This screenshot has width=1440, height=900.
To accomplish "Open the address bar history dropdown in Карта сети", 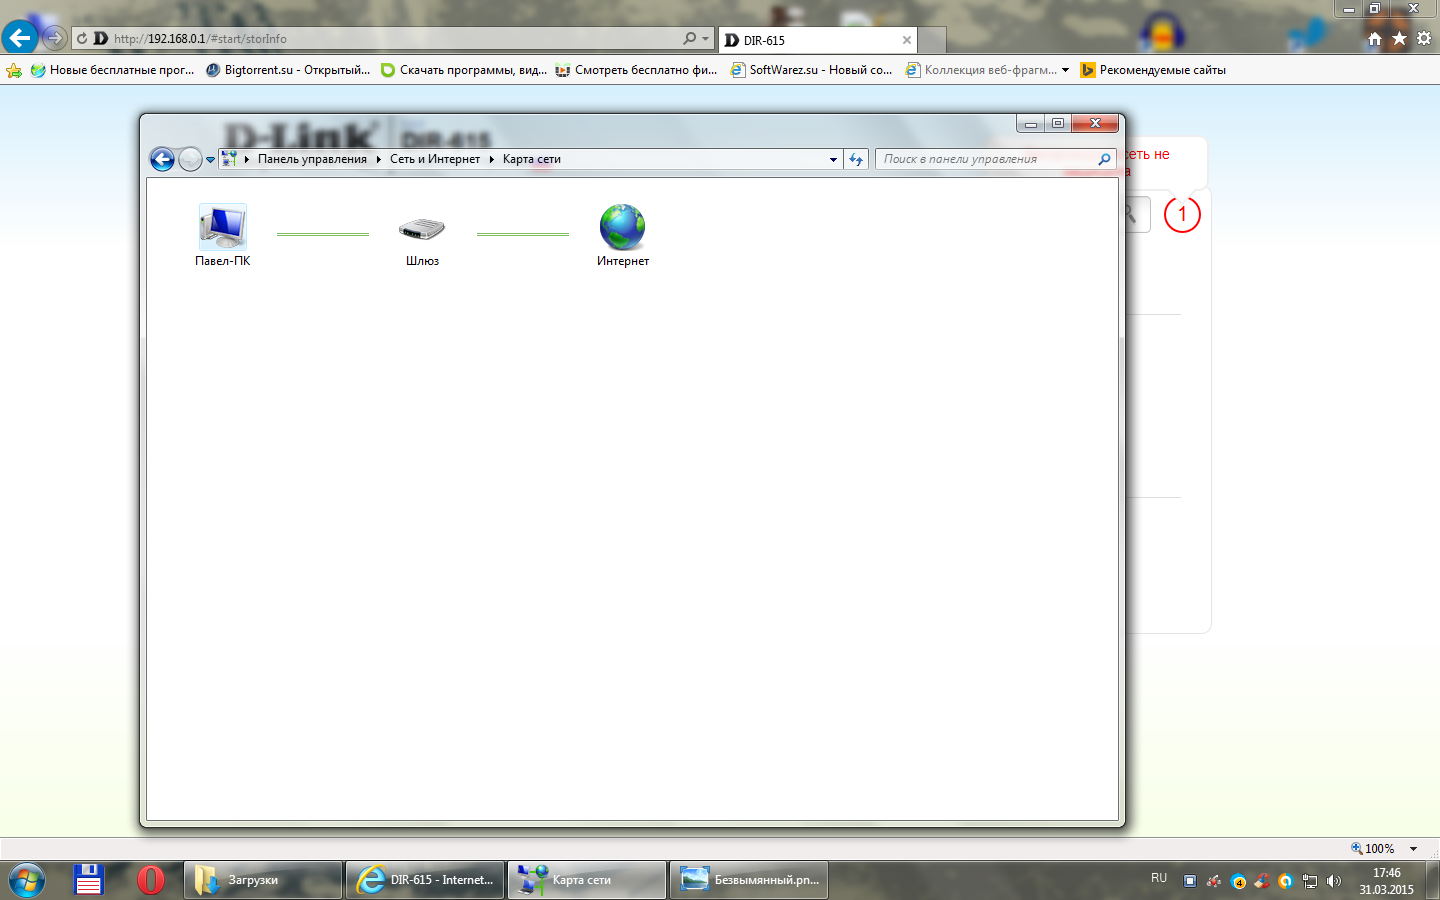I will pos(833,159).
